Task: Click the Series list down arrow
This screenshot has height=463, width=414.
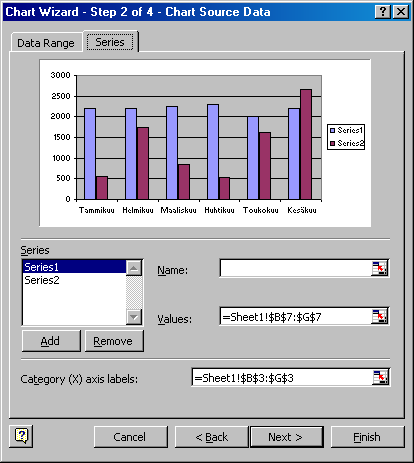Action: 134,317
